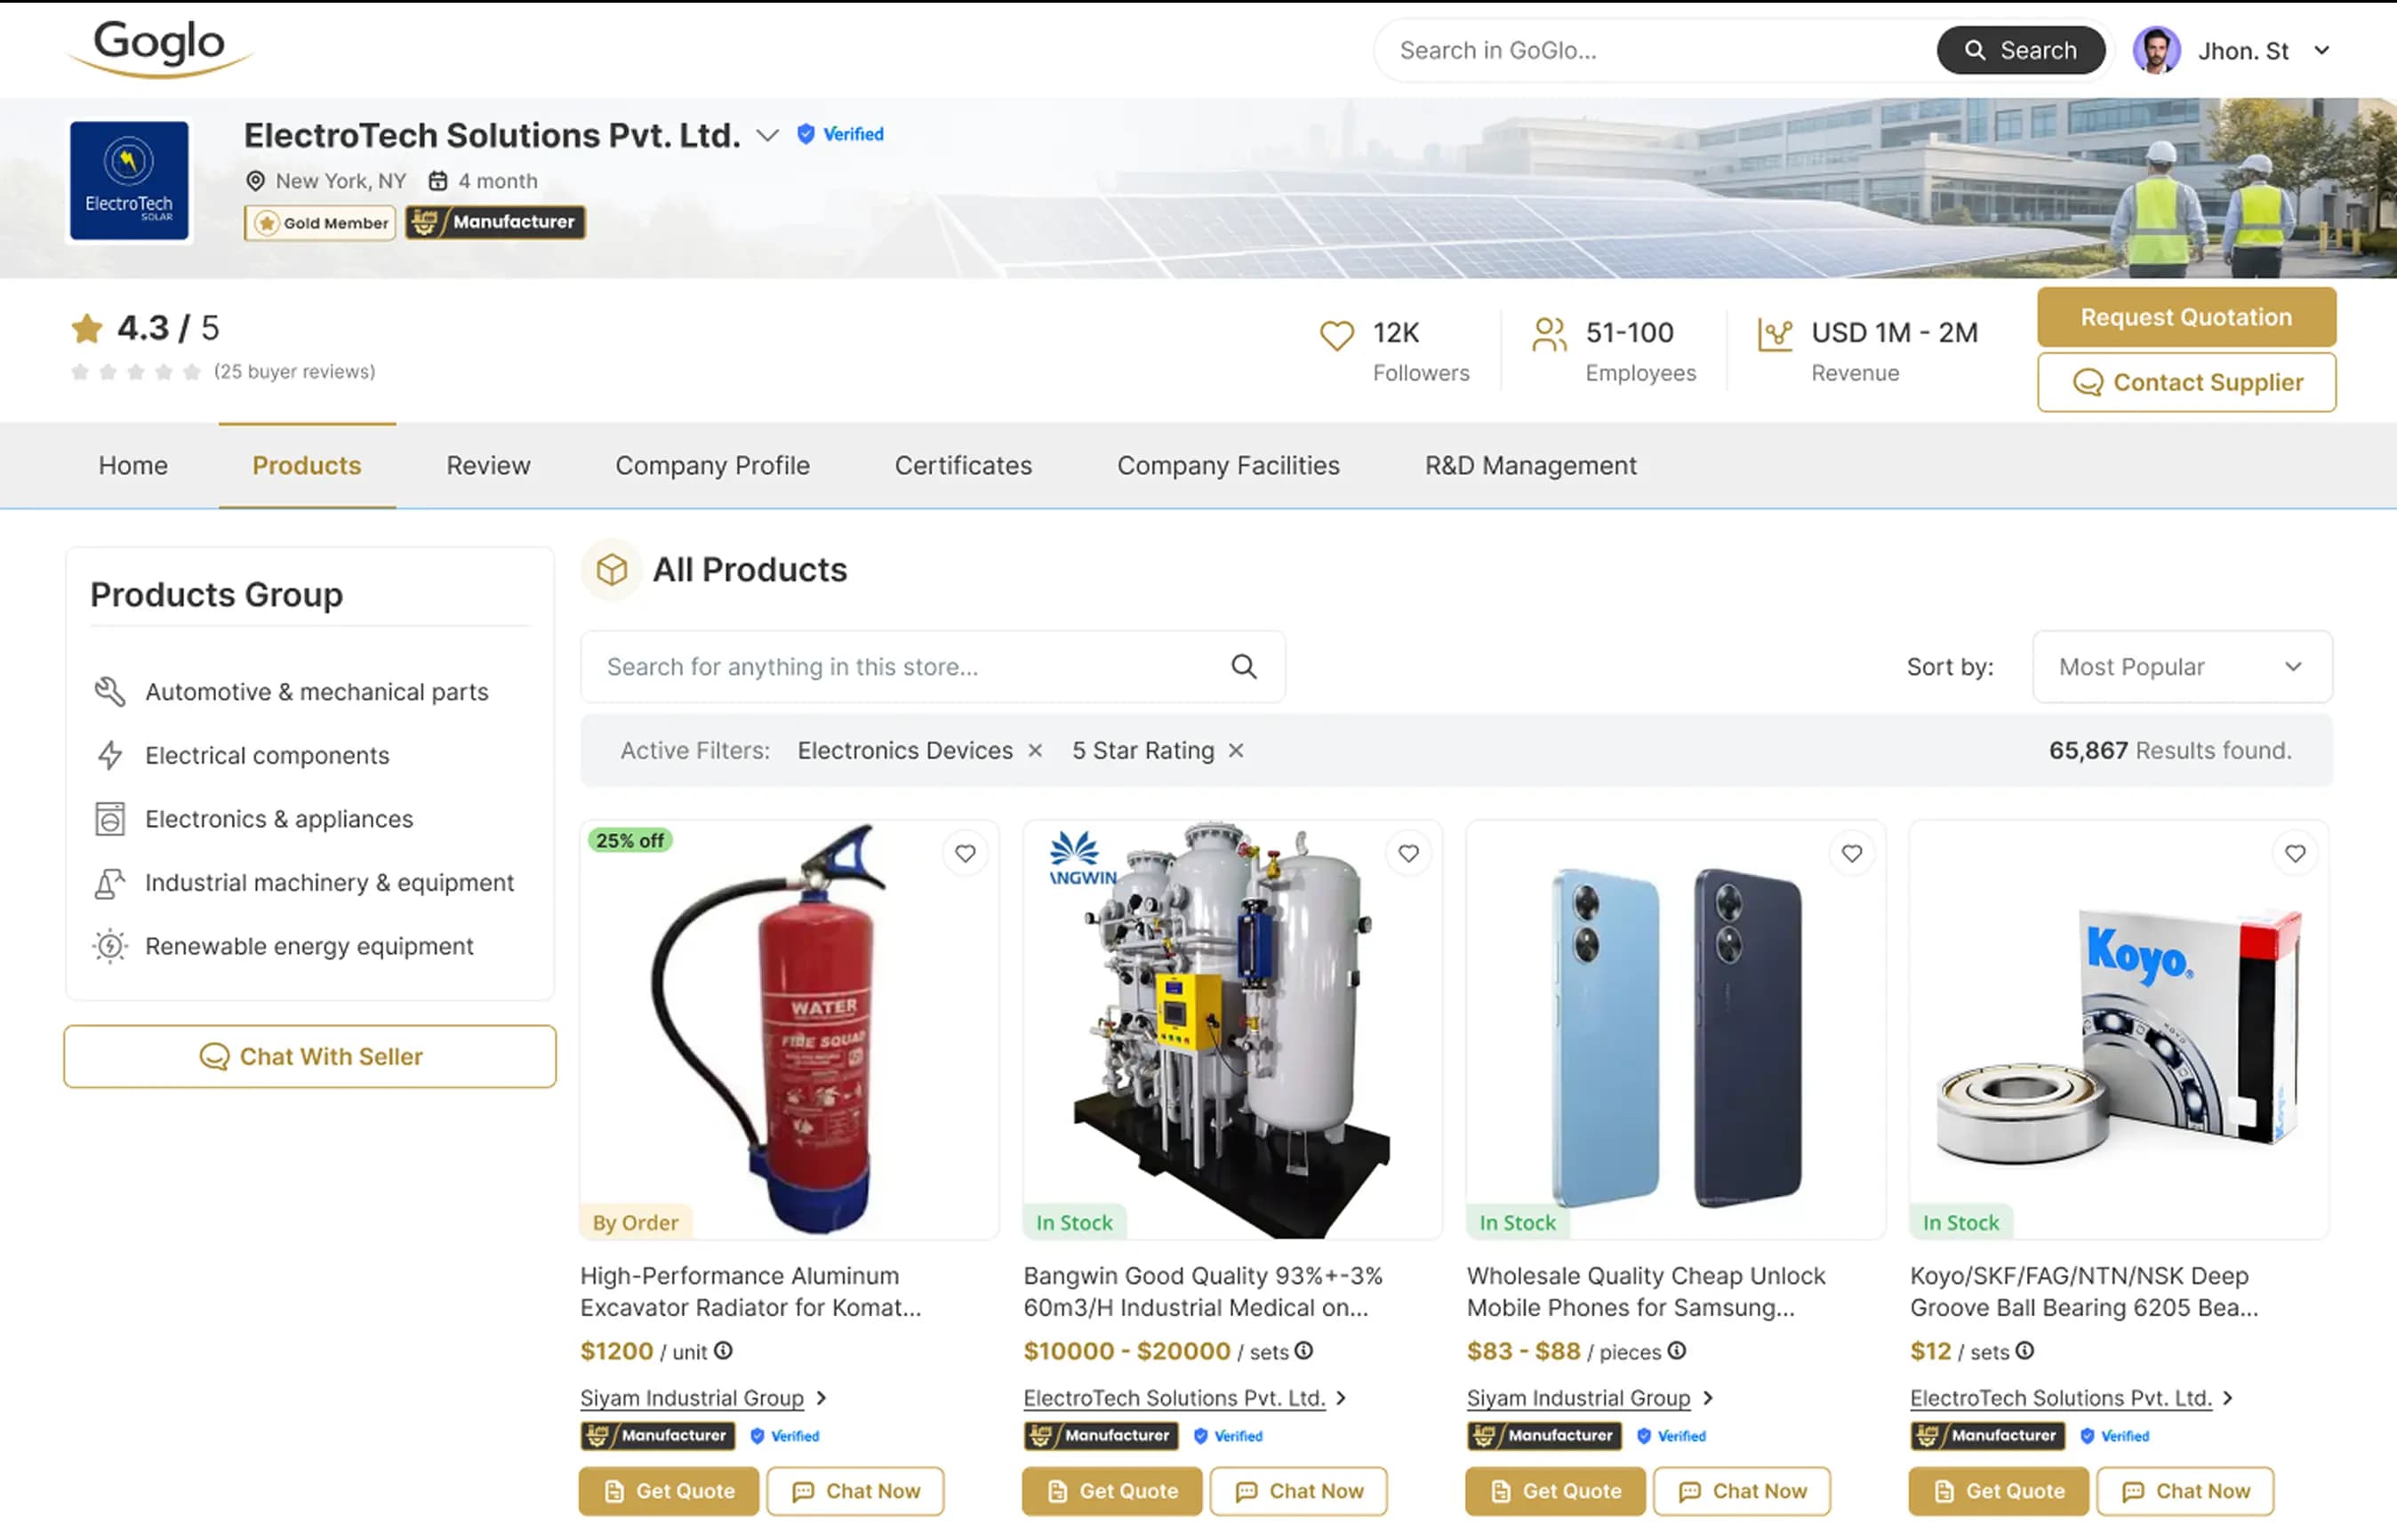Favorite the Samsung mobile phones listing

point(1852,853)
